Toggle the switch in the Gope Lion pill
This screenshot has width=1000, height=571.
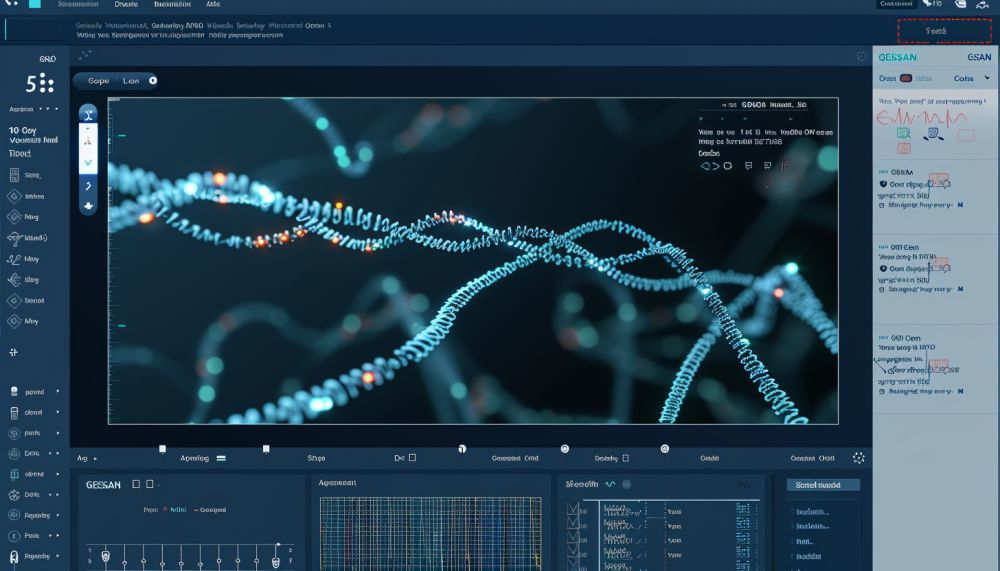(x=151, y=80)
